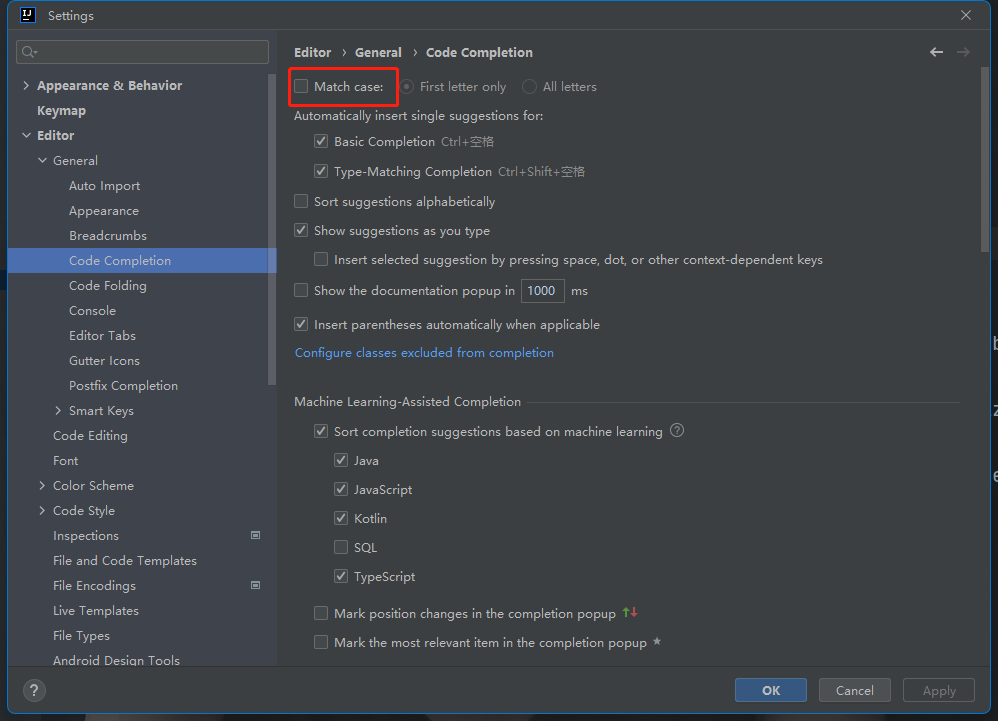The height and width of the screenshot is (721, 998).
Task: Click the documentation popup delay field
Action: tap(542, 291)
